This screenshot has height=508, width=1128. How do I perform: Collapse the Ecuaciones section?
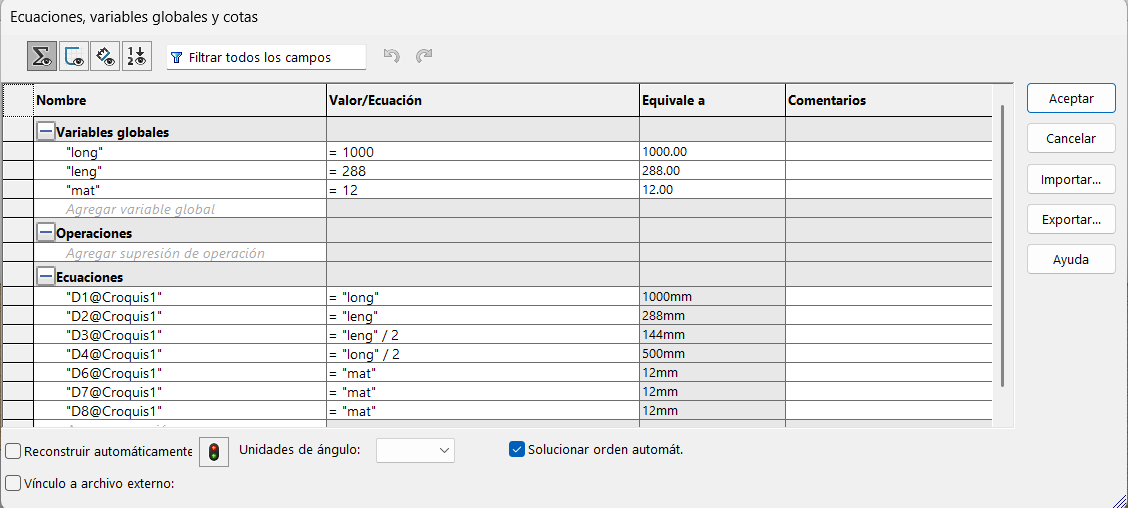click(x=45, y=277)
